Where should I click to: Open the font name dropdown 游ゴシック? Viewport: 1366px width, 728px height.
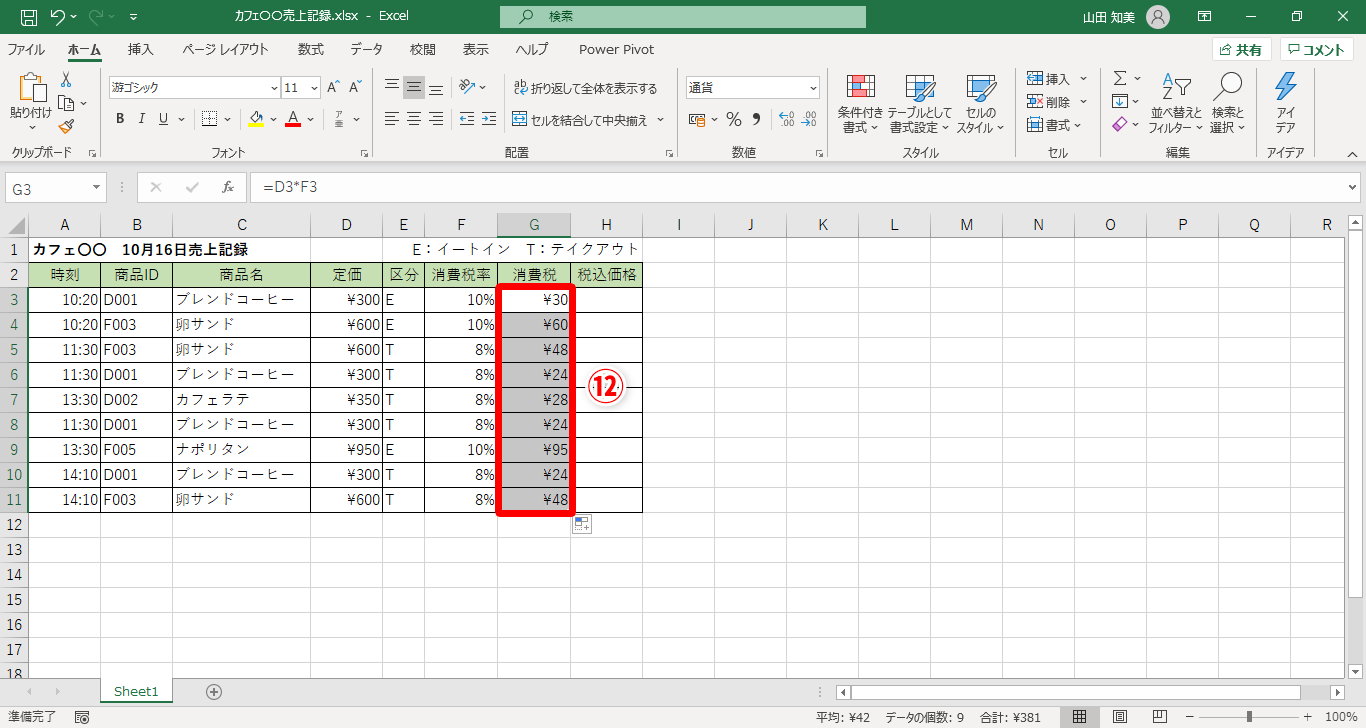[x=273, y=88]
